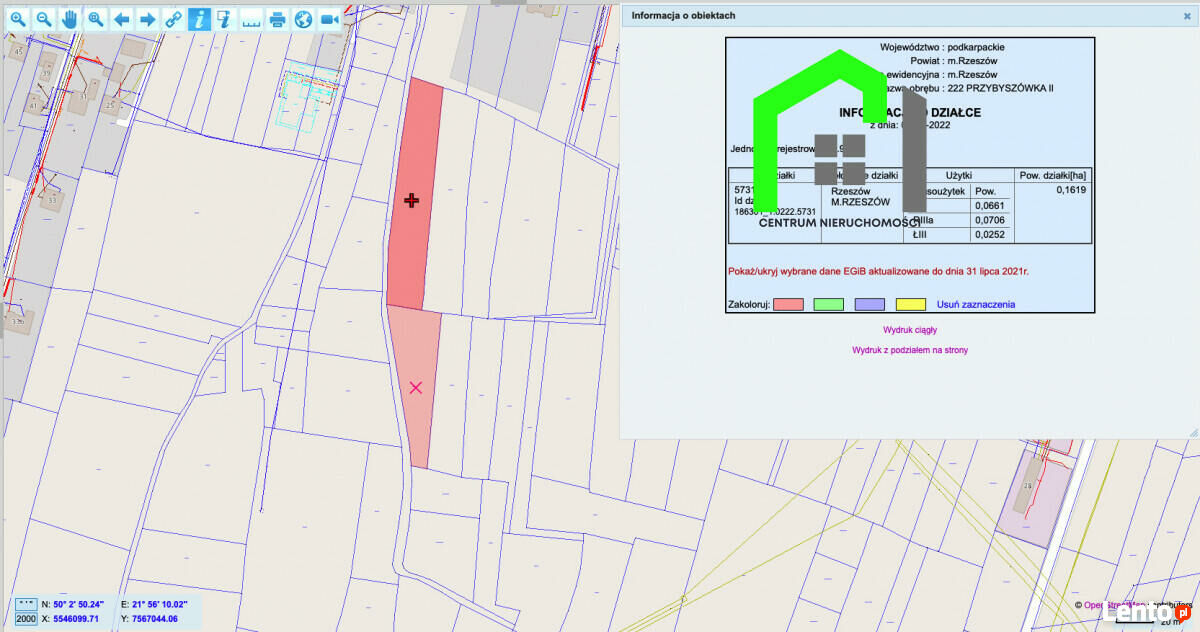
Task: Pick the green highlight color swatch
Action: click(830, 304)
